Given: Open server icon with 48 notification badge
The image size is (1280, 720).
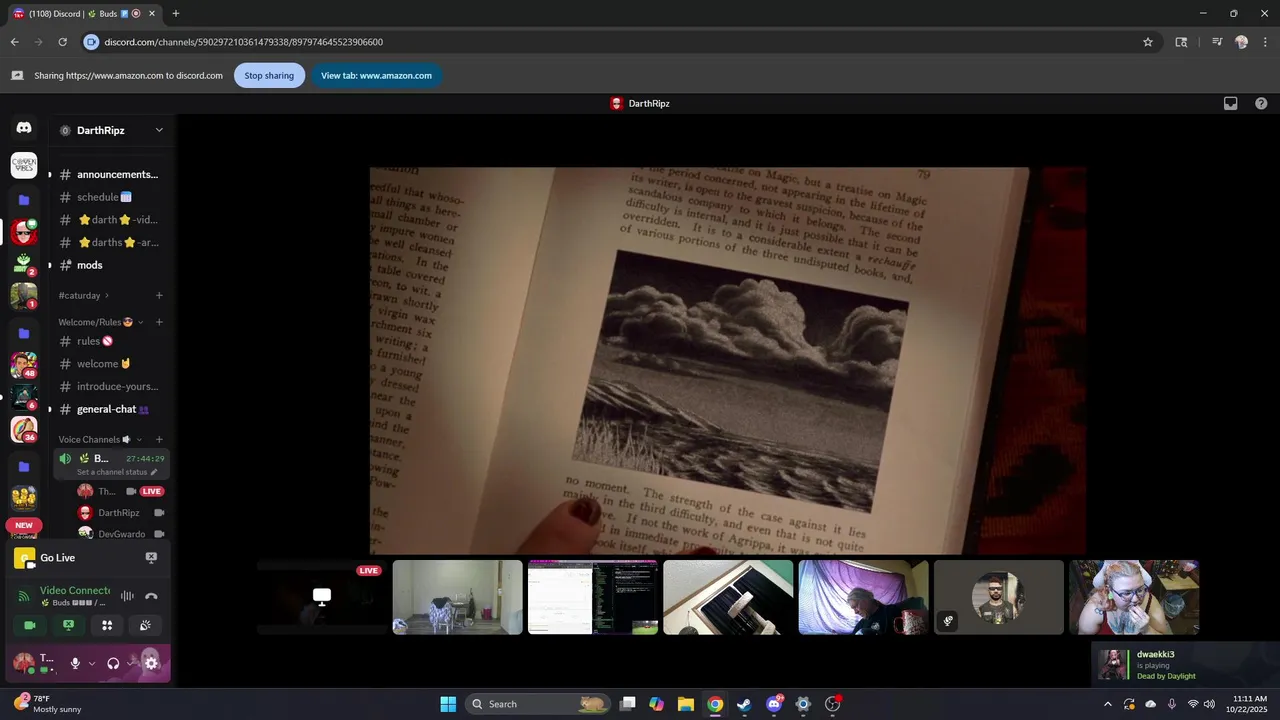Looking at the screenshot, I should 24,365.
